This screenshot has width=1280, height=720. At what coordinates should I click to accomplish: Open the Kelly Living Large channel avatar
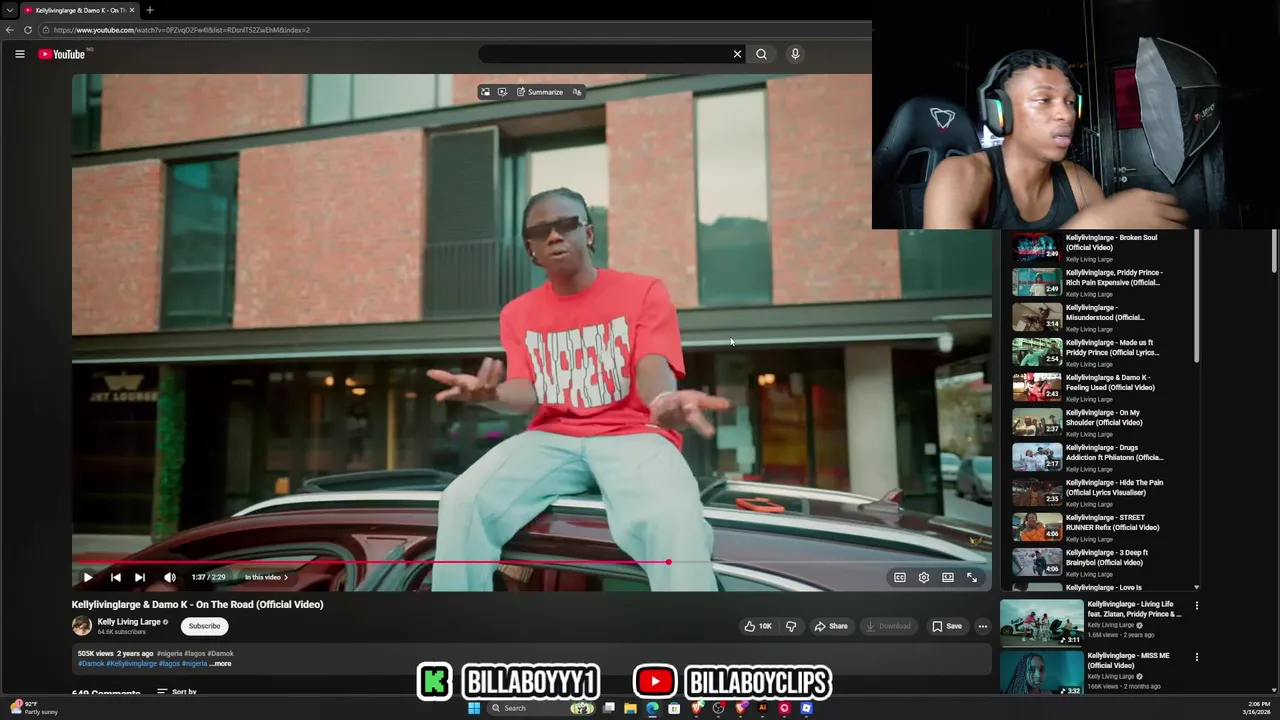pyautogui.click(x=82, y=626)
